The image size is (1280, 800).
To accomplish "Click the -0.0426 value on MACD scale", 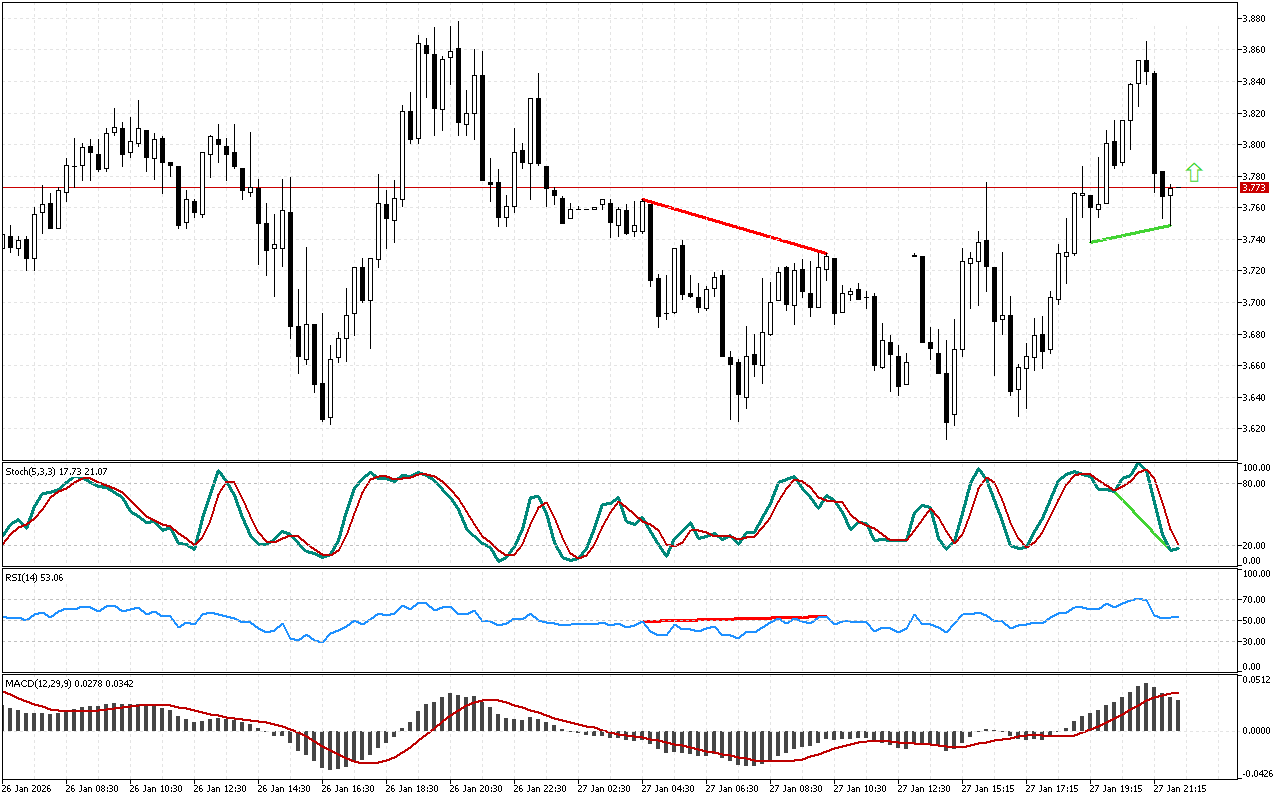I will [x=1256, y=773].
